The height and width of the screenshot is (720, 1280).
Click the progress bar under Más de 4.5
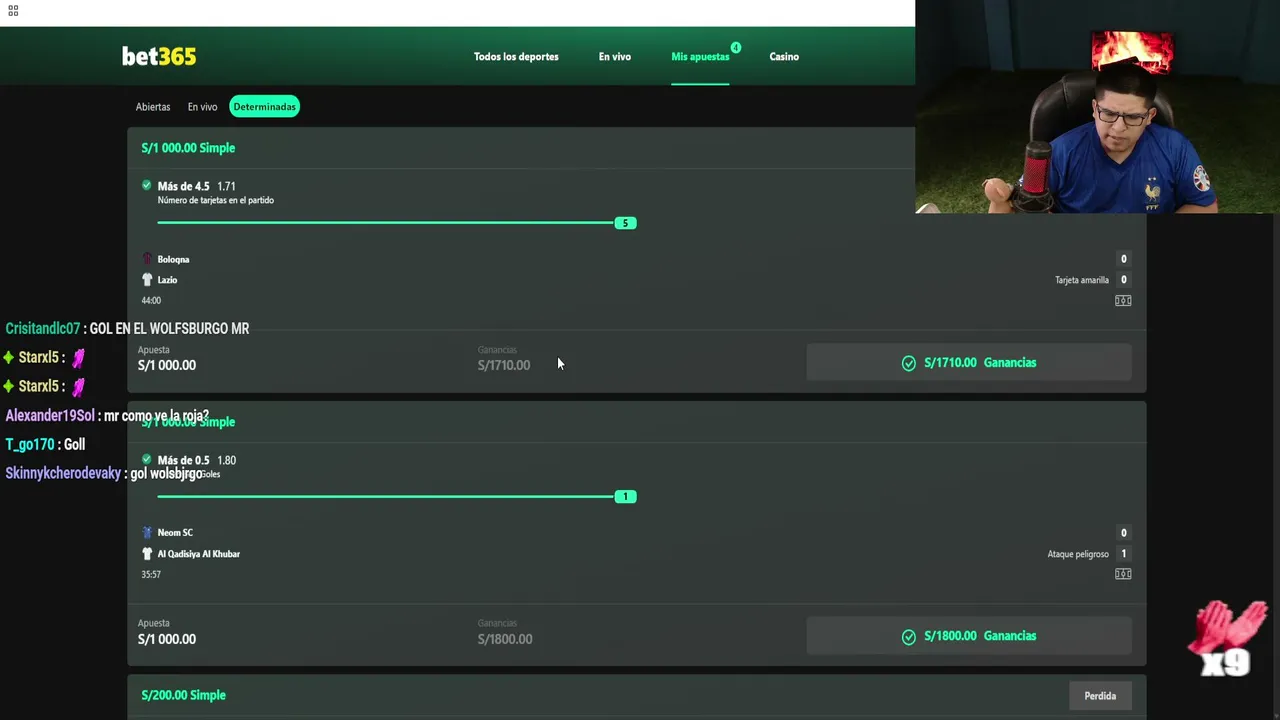tap(386, 223)
